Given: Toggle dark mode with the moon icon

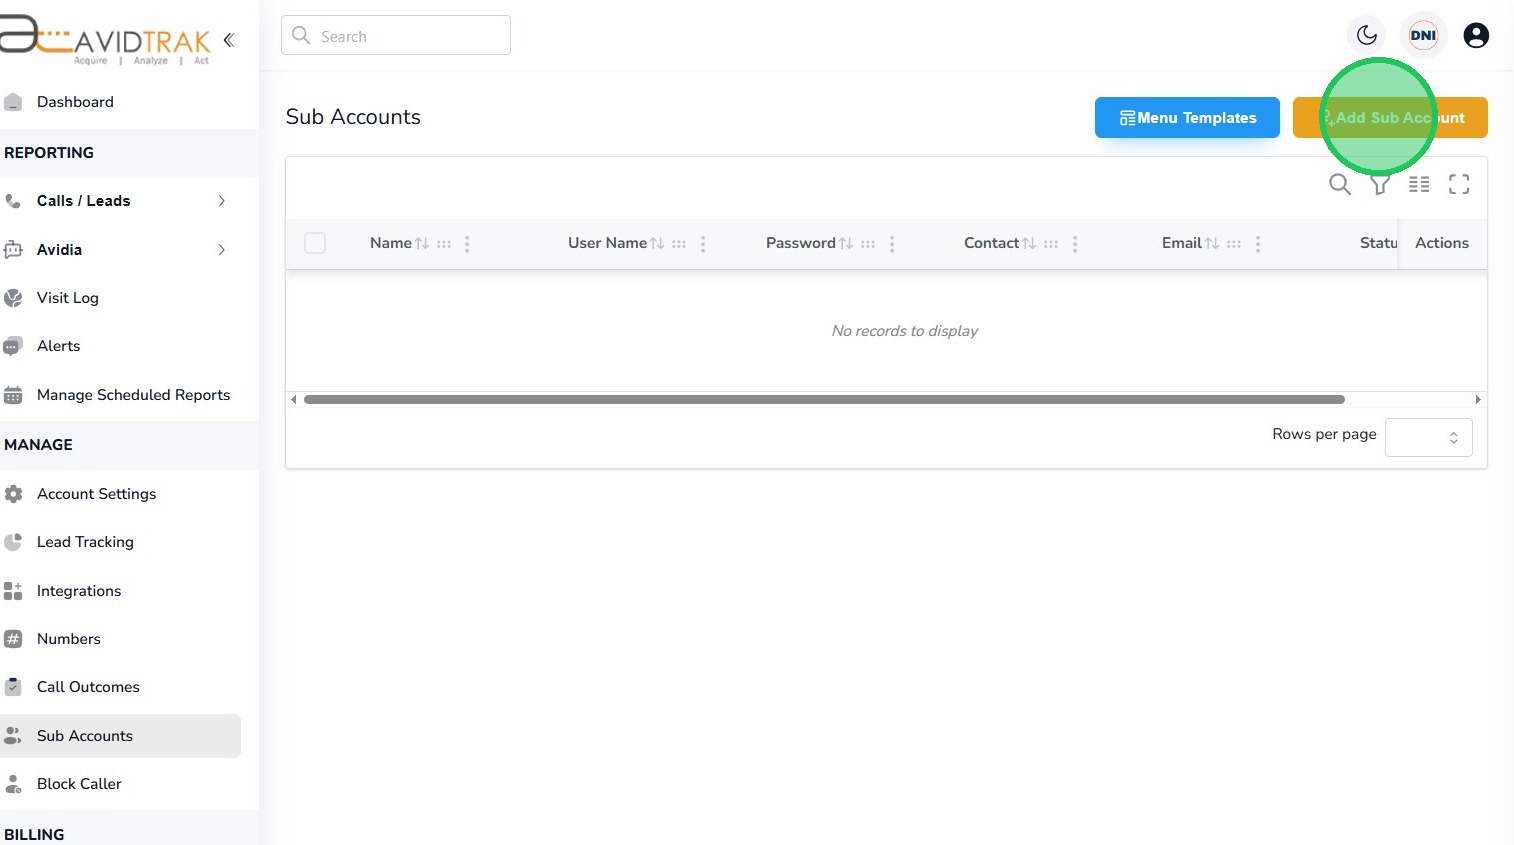Looking at the screenshot, I should tap(1367, 36).
